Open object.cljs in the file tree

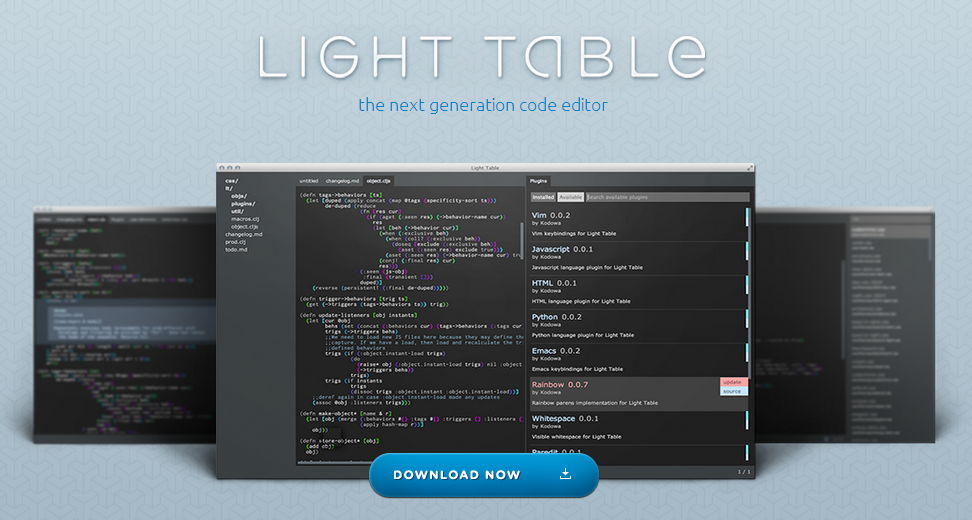pyautogui.click(x=244, y=227)
